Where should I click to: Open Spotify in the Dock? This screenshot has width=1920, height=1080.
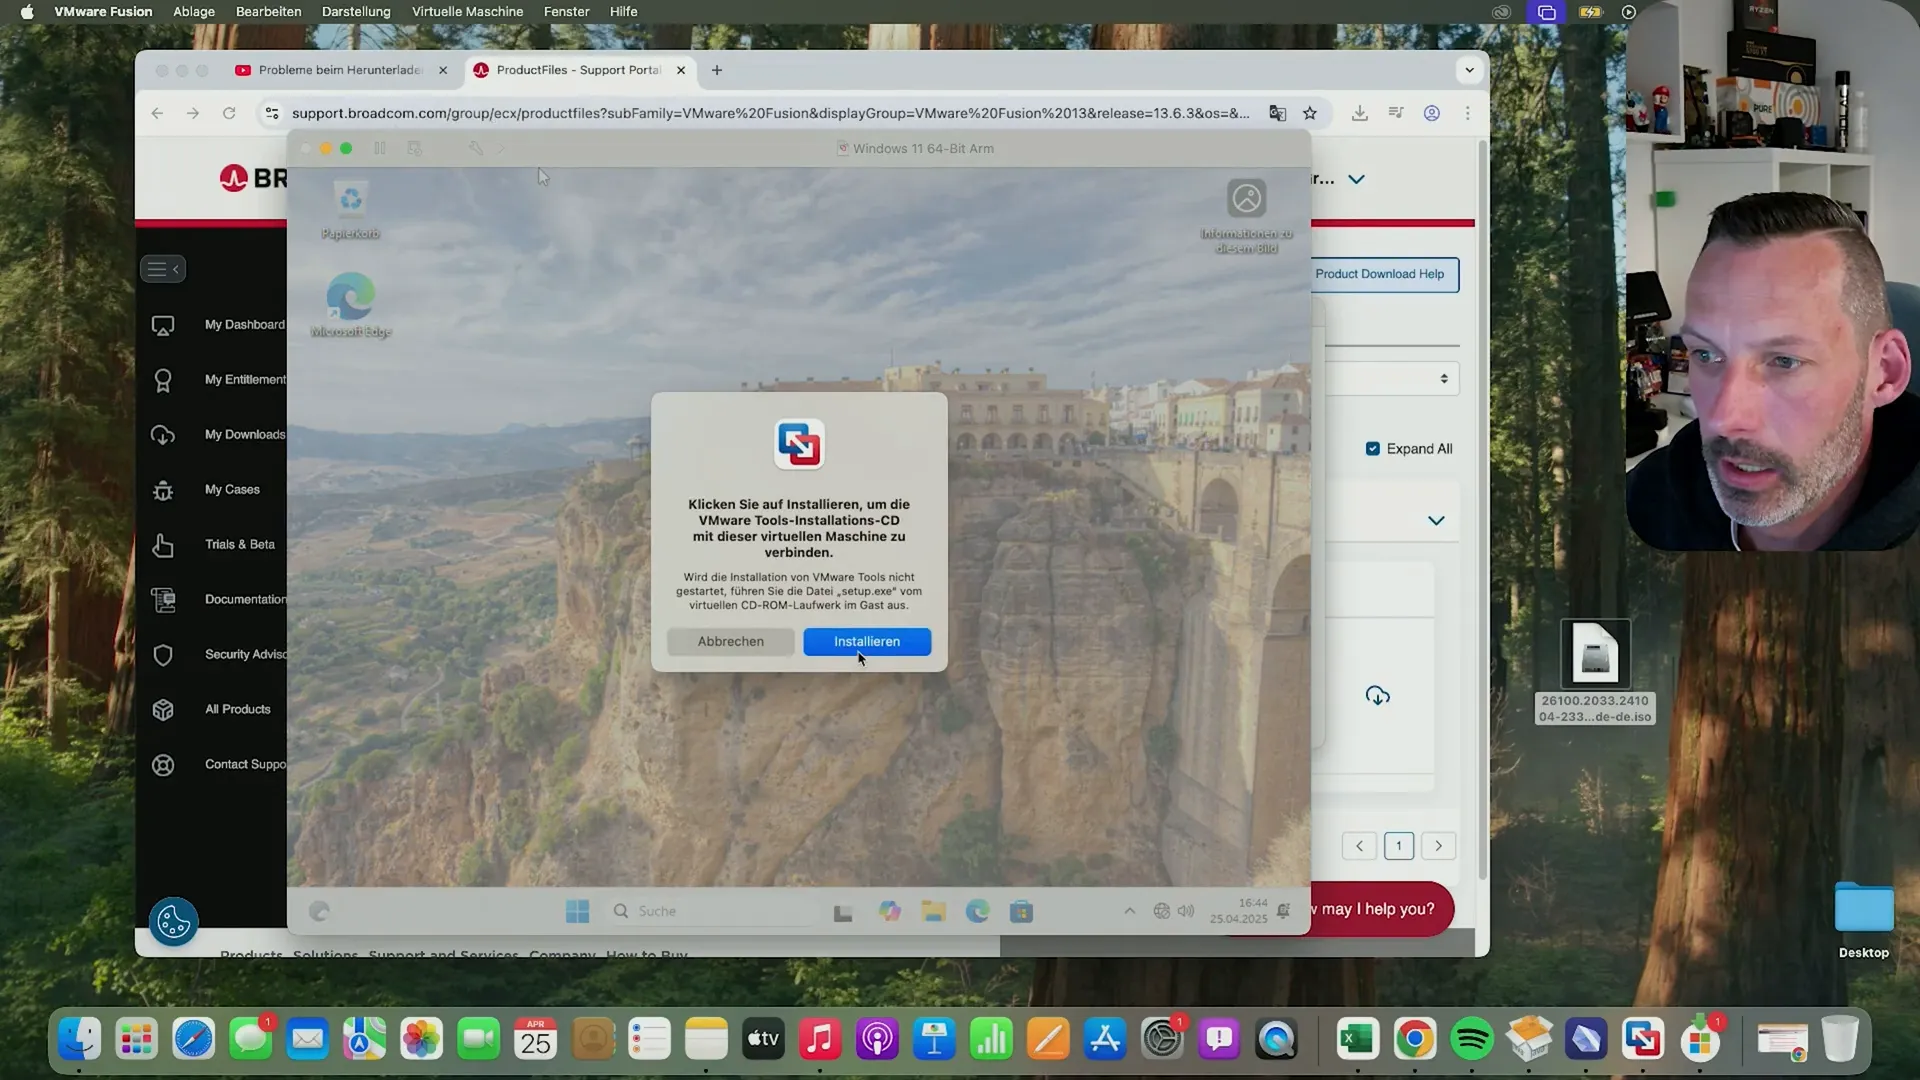1472,1039
